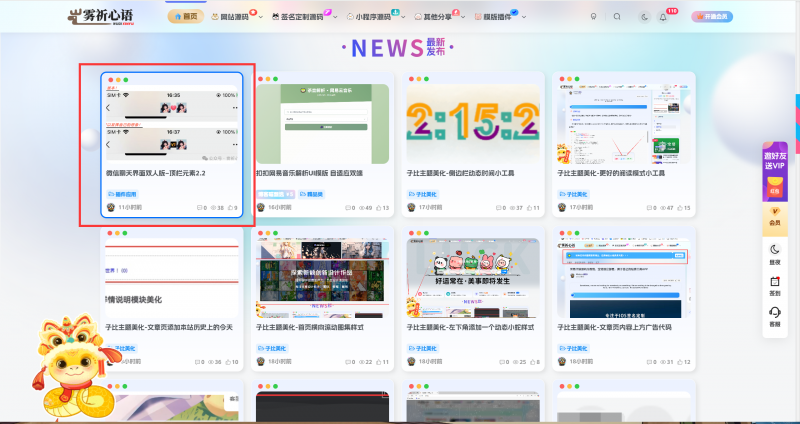Open notifications bell icon
This screenshot has width=800, height=424.
pos(662,17)
